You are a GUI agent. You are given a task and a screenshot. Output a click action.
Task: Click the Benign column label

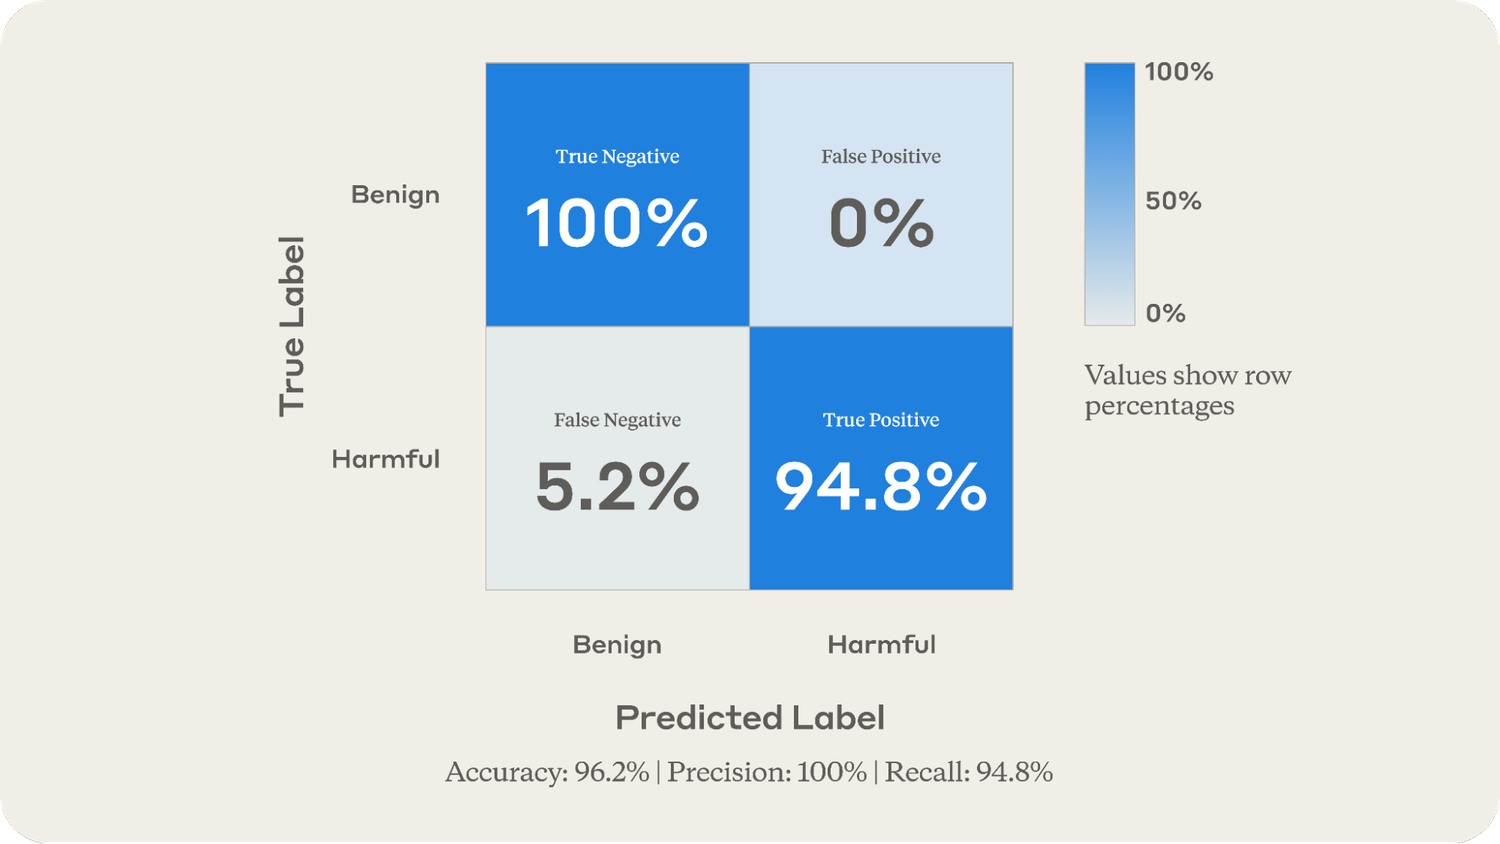(617, 645)
